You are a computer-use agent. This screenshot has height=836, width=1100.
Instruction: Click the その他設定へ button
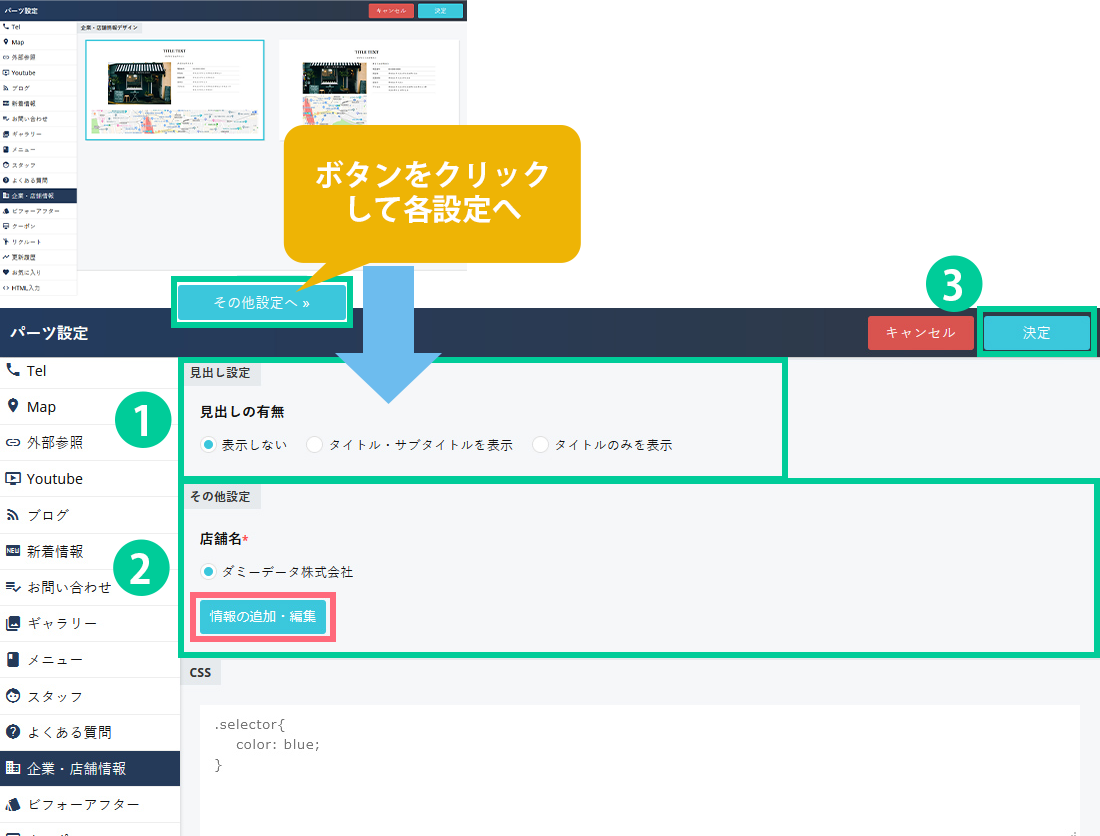click(262, 303)
